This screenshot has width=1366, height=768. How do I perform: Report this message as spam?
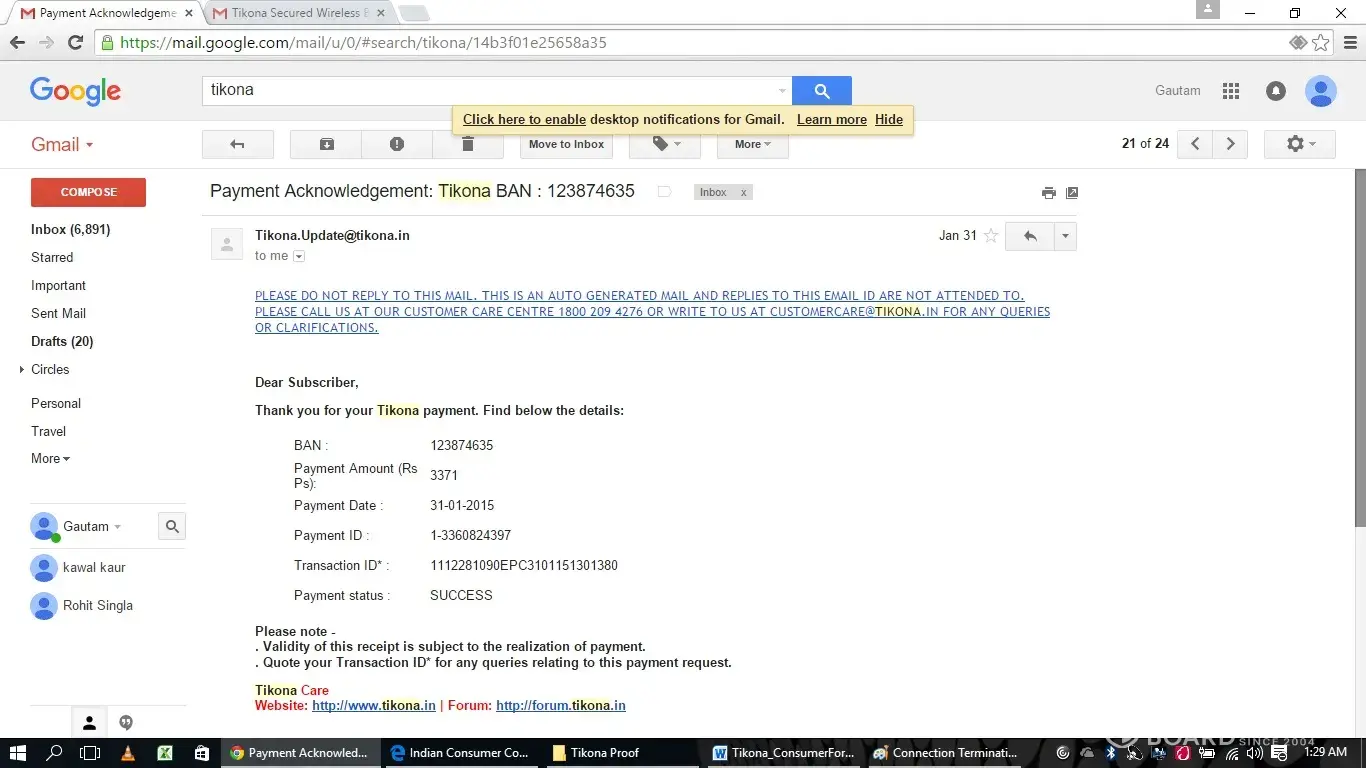point(397,144)
